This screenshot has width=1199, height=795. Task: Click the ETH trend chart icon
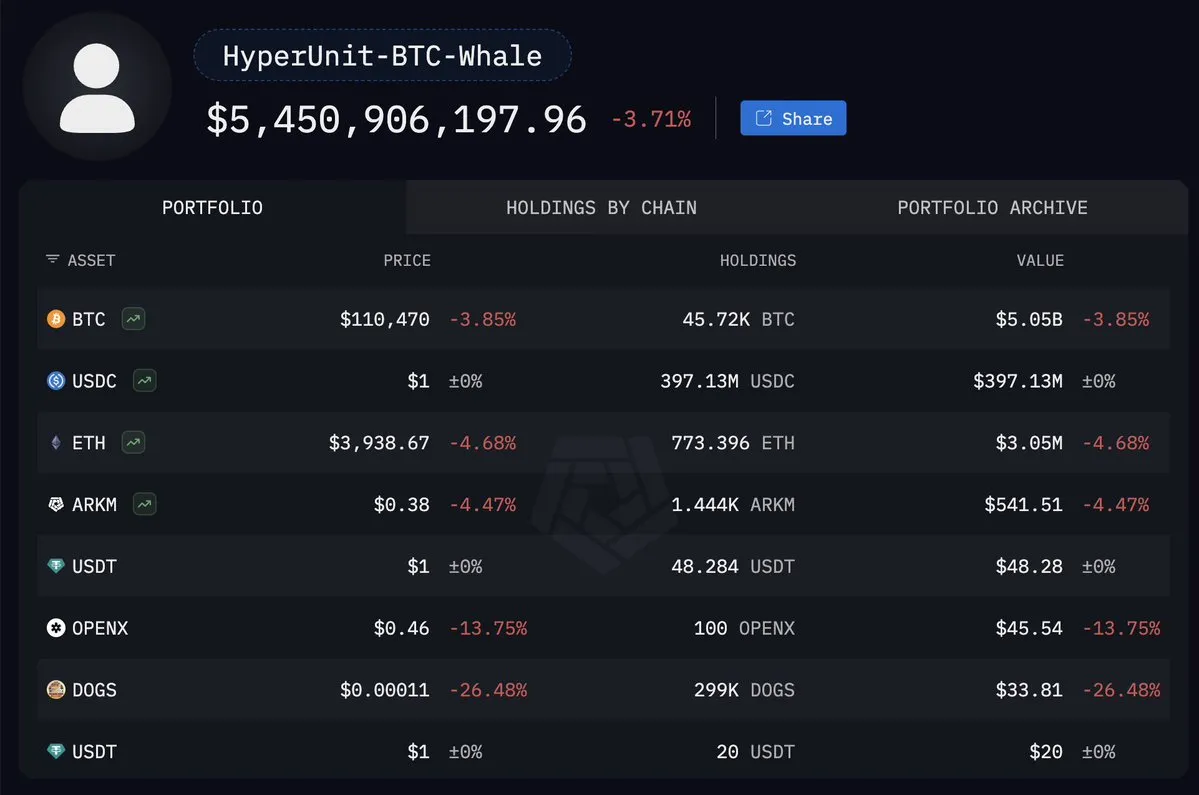133,442
